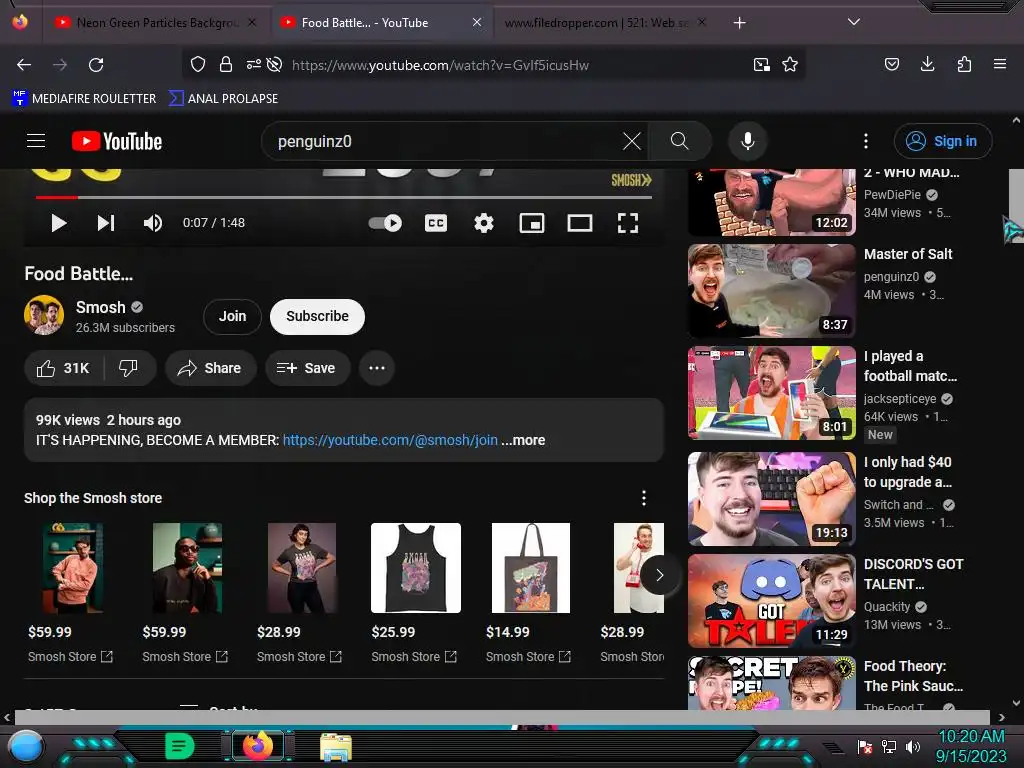The width and height of the screenshot is (1024, 768).
Task: Click the autoplay blocked icon
Action: tap(275, 64)
